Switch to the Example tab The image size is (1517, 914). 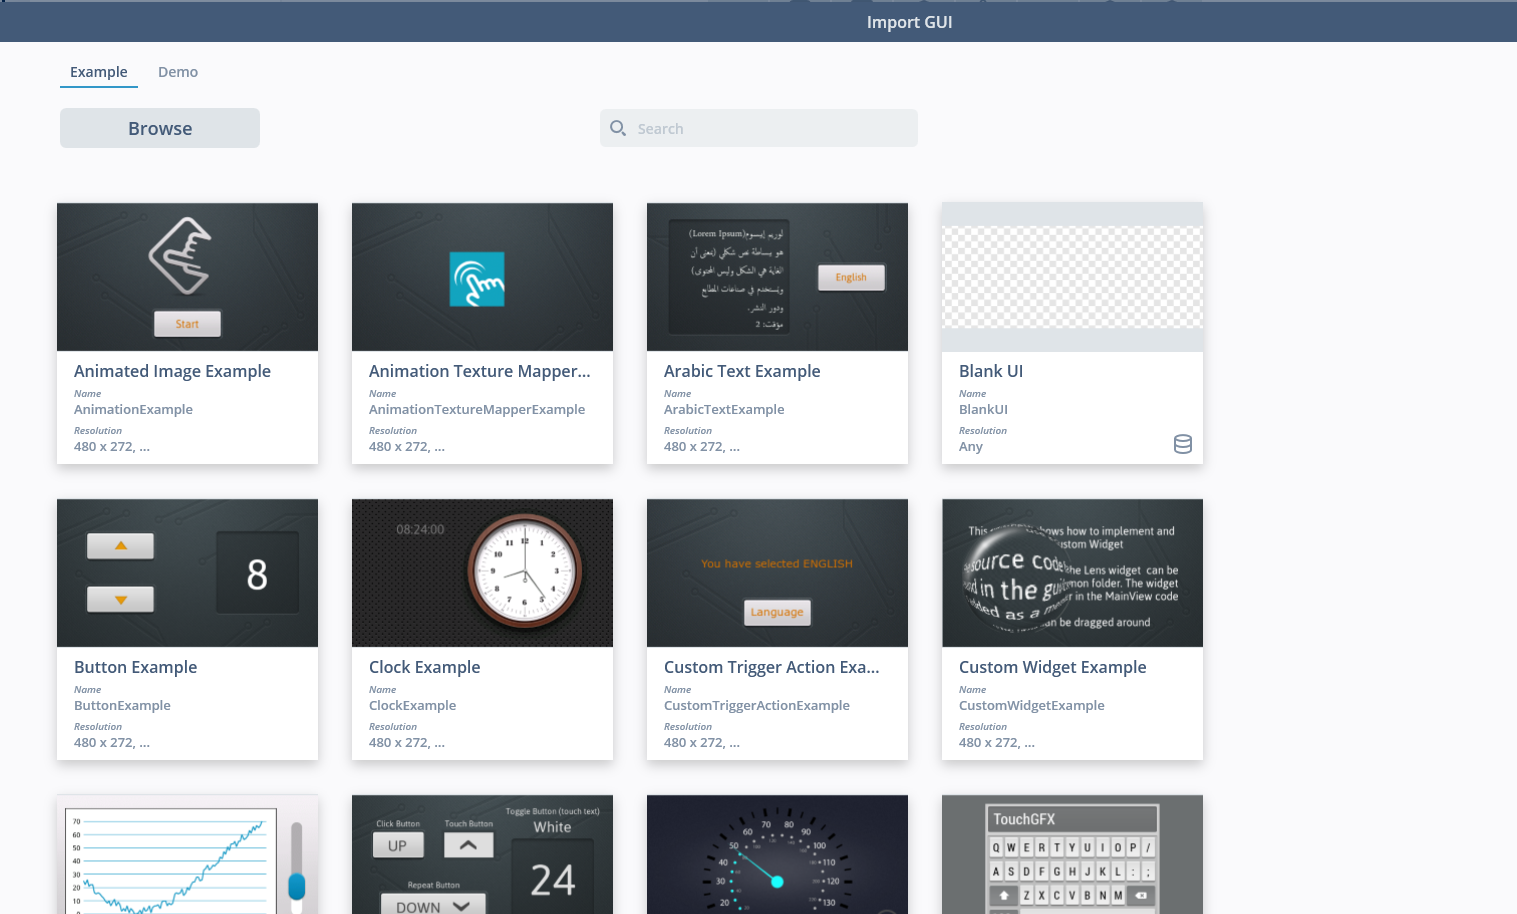[99, 72]
